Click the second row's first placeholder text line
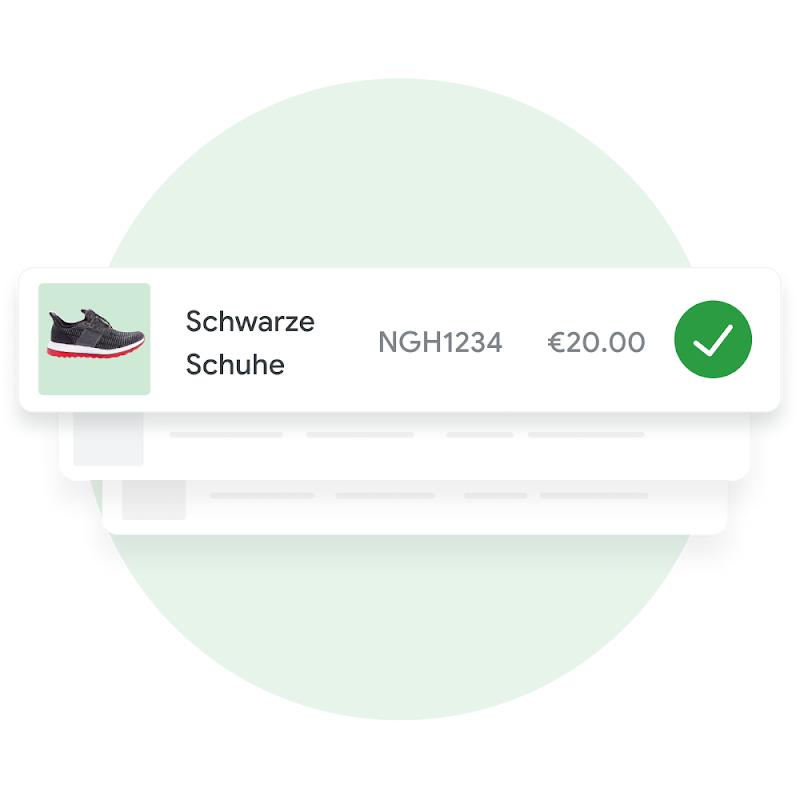800x800 pixels. click(226, 435)
